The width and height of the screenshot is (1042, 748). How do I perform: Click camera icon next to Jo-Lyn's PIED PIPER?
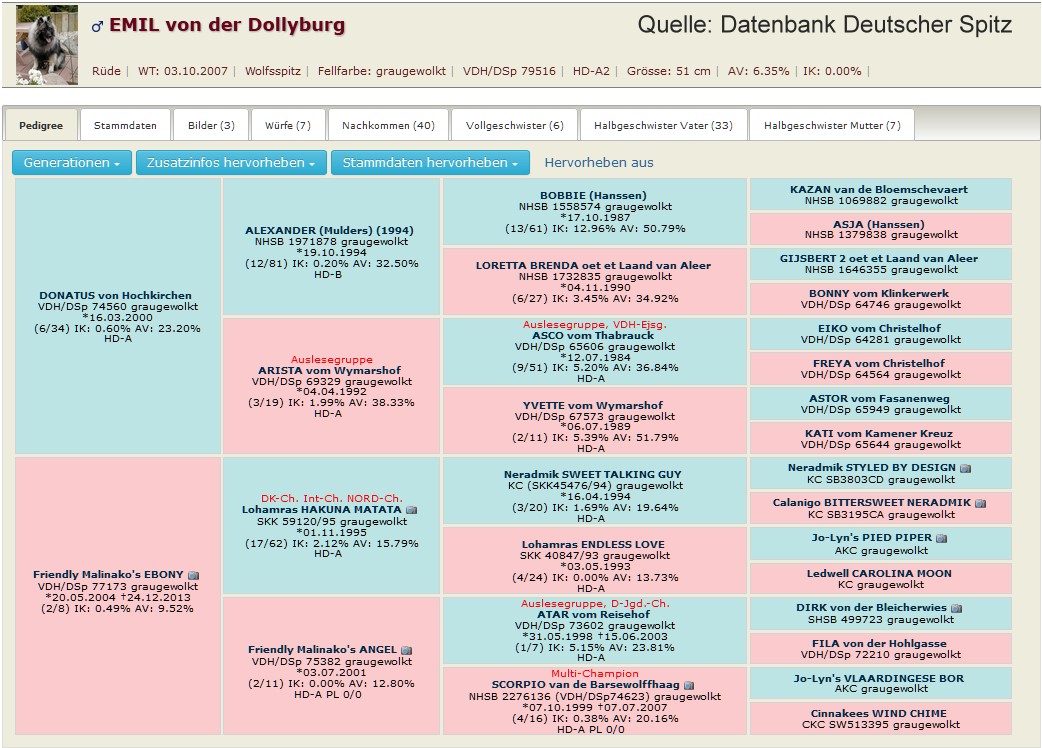click(941, 538)
